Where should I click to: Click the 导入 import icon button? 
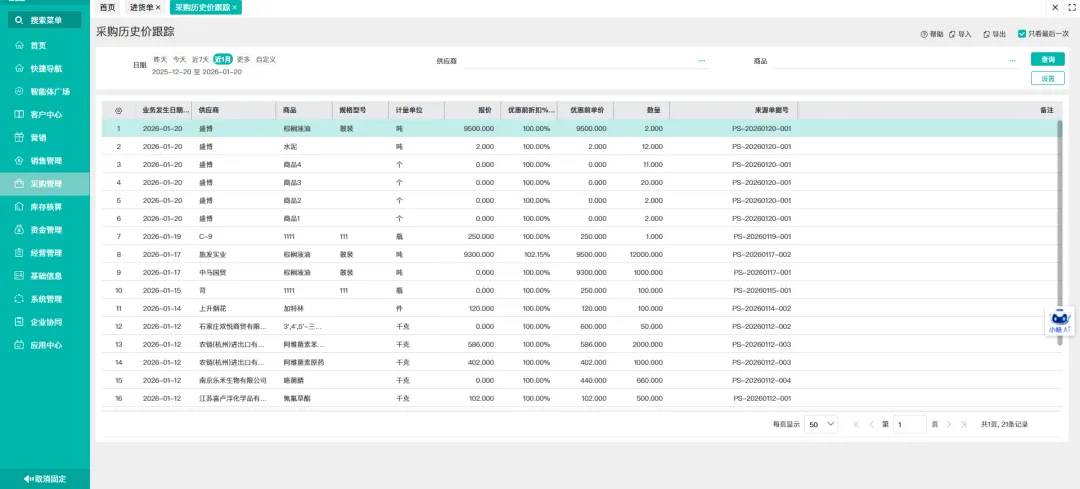[959, 34]
